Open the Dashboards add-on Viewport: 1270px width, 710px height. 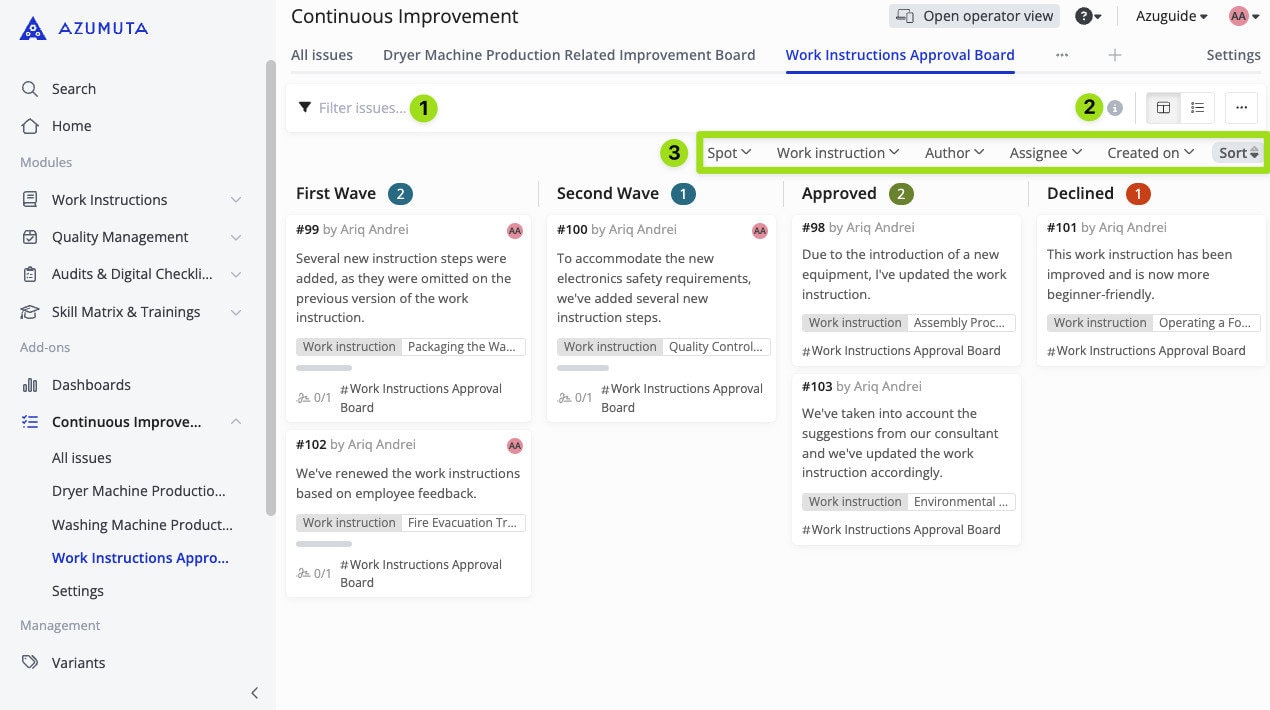[x=91, y=385]
